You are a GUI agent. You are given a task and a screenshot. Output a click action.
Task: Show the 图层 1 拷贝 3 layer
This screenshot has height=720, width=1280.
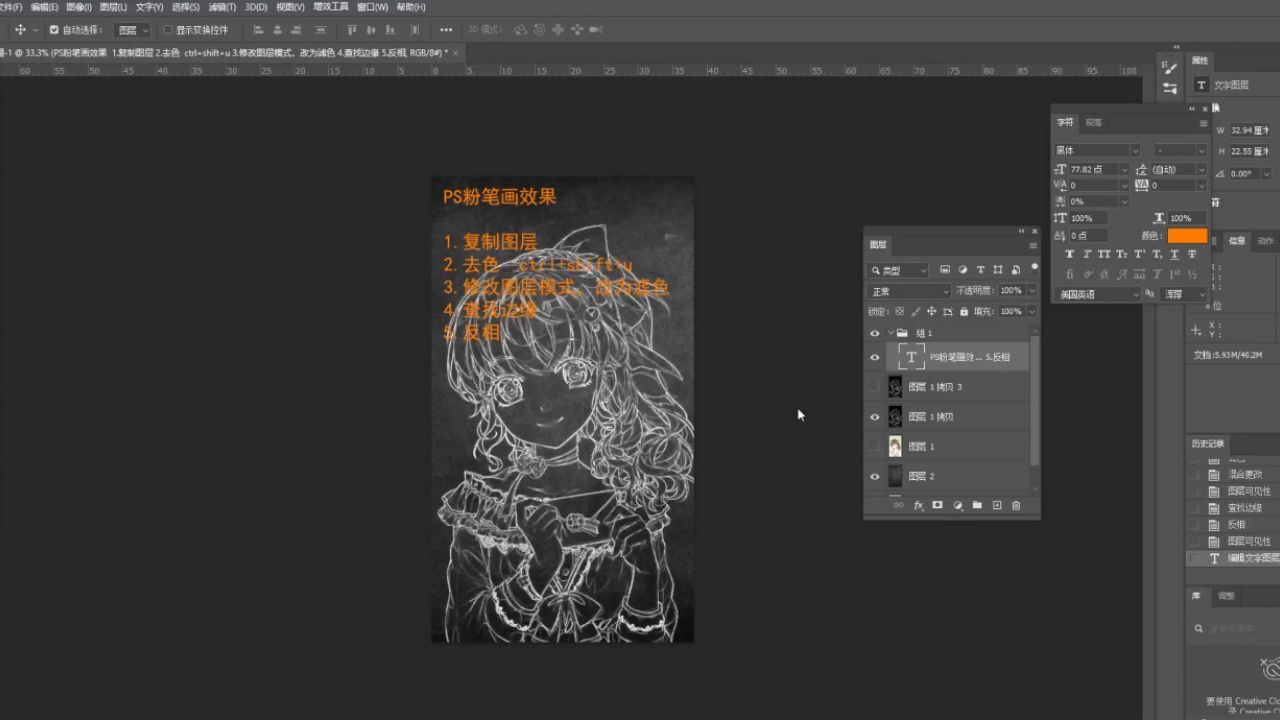click(x=875, y=386)
